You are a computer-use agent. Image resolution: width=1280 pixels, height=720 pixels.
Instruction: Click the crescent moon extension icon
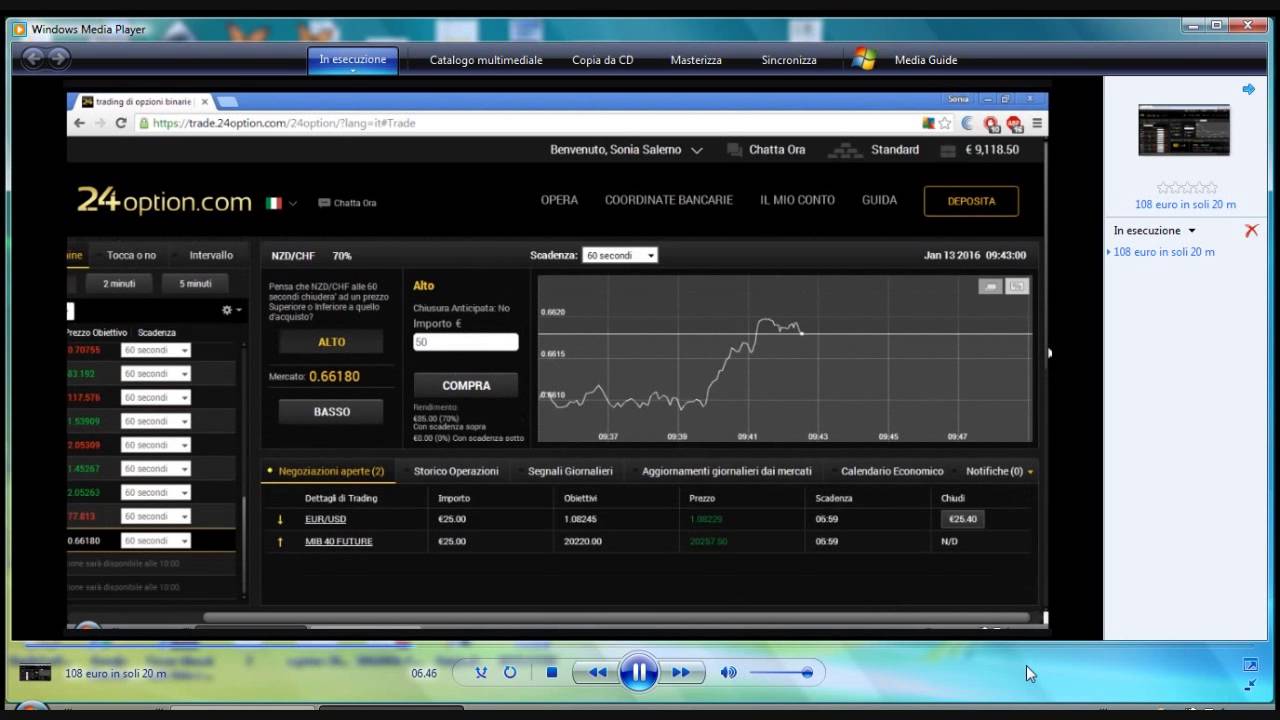coord(967,123)
